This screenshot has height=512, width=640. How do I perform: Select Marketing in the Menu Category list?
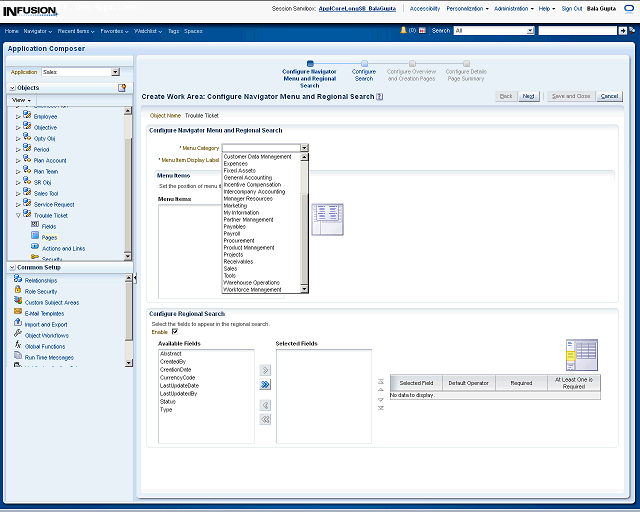[235, 205]
